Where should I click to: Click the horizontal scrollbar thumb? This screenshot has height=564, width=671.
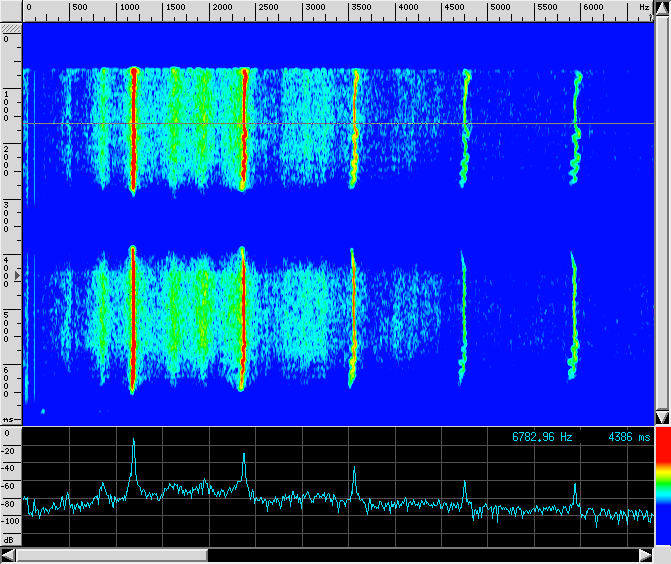112,555
